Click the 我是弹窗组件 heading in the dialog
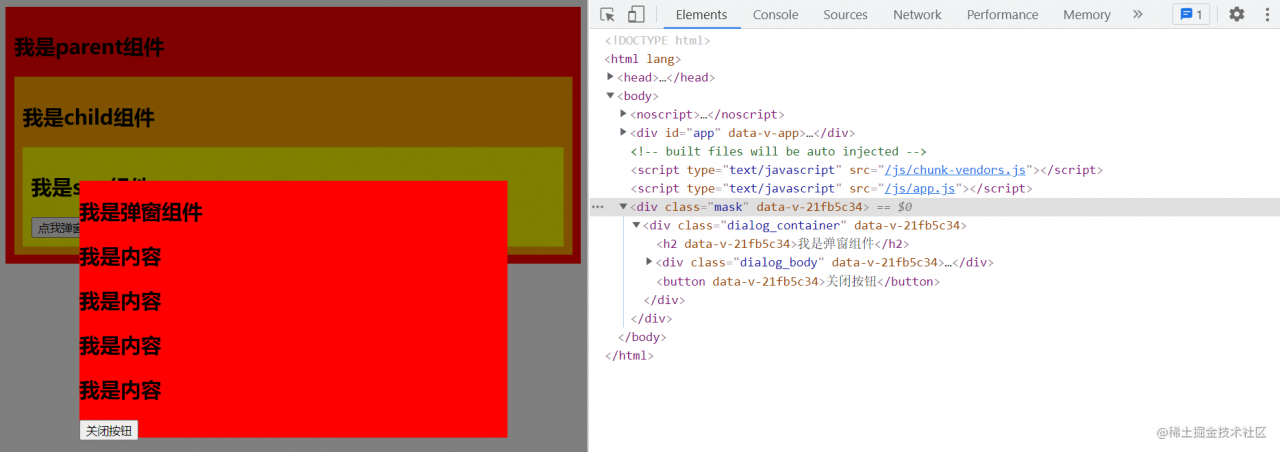The height and width of the screenshot is (452, 1280). pos(141,212)
